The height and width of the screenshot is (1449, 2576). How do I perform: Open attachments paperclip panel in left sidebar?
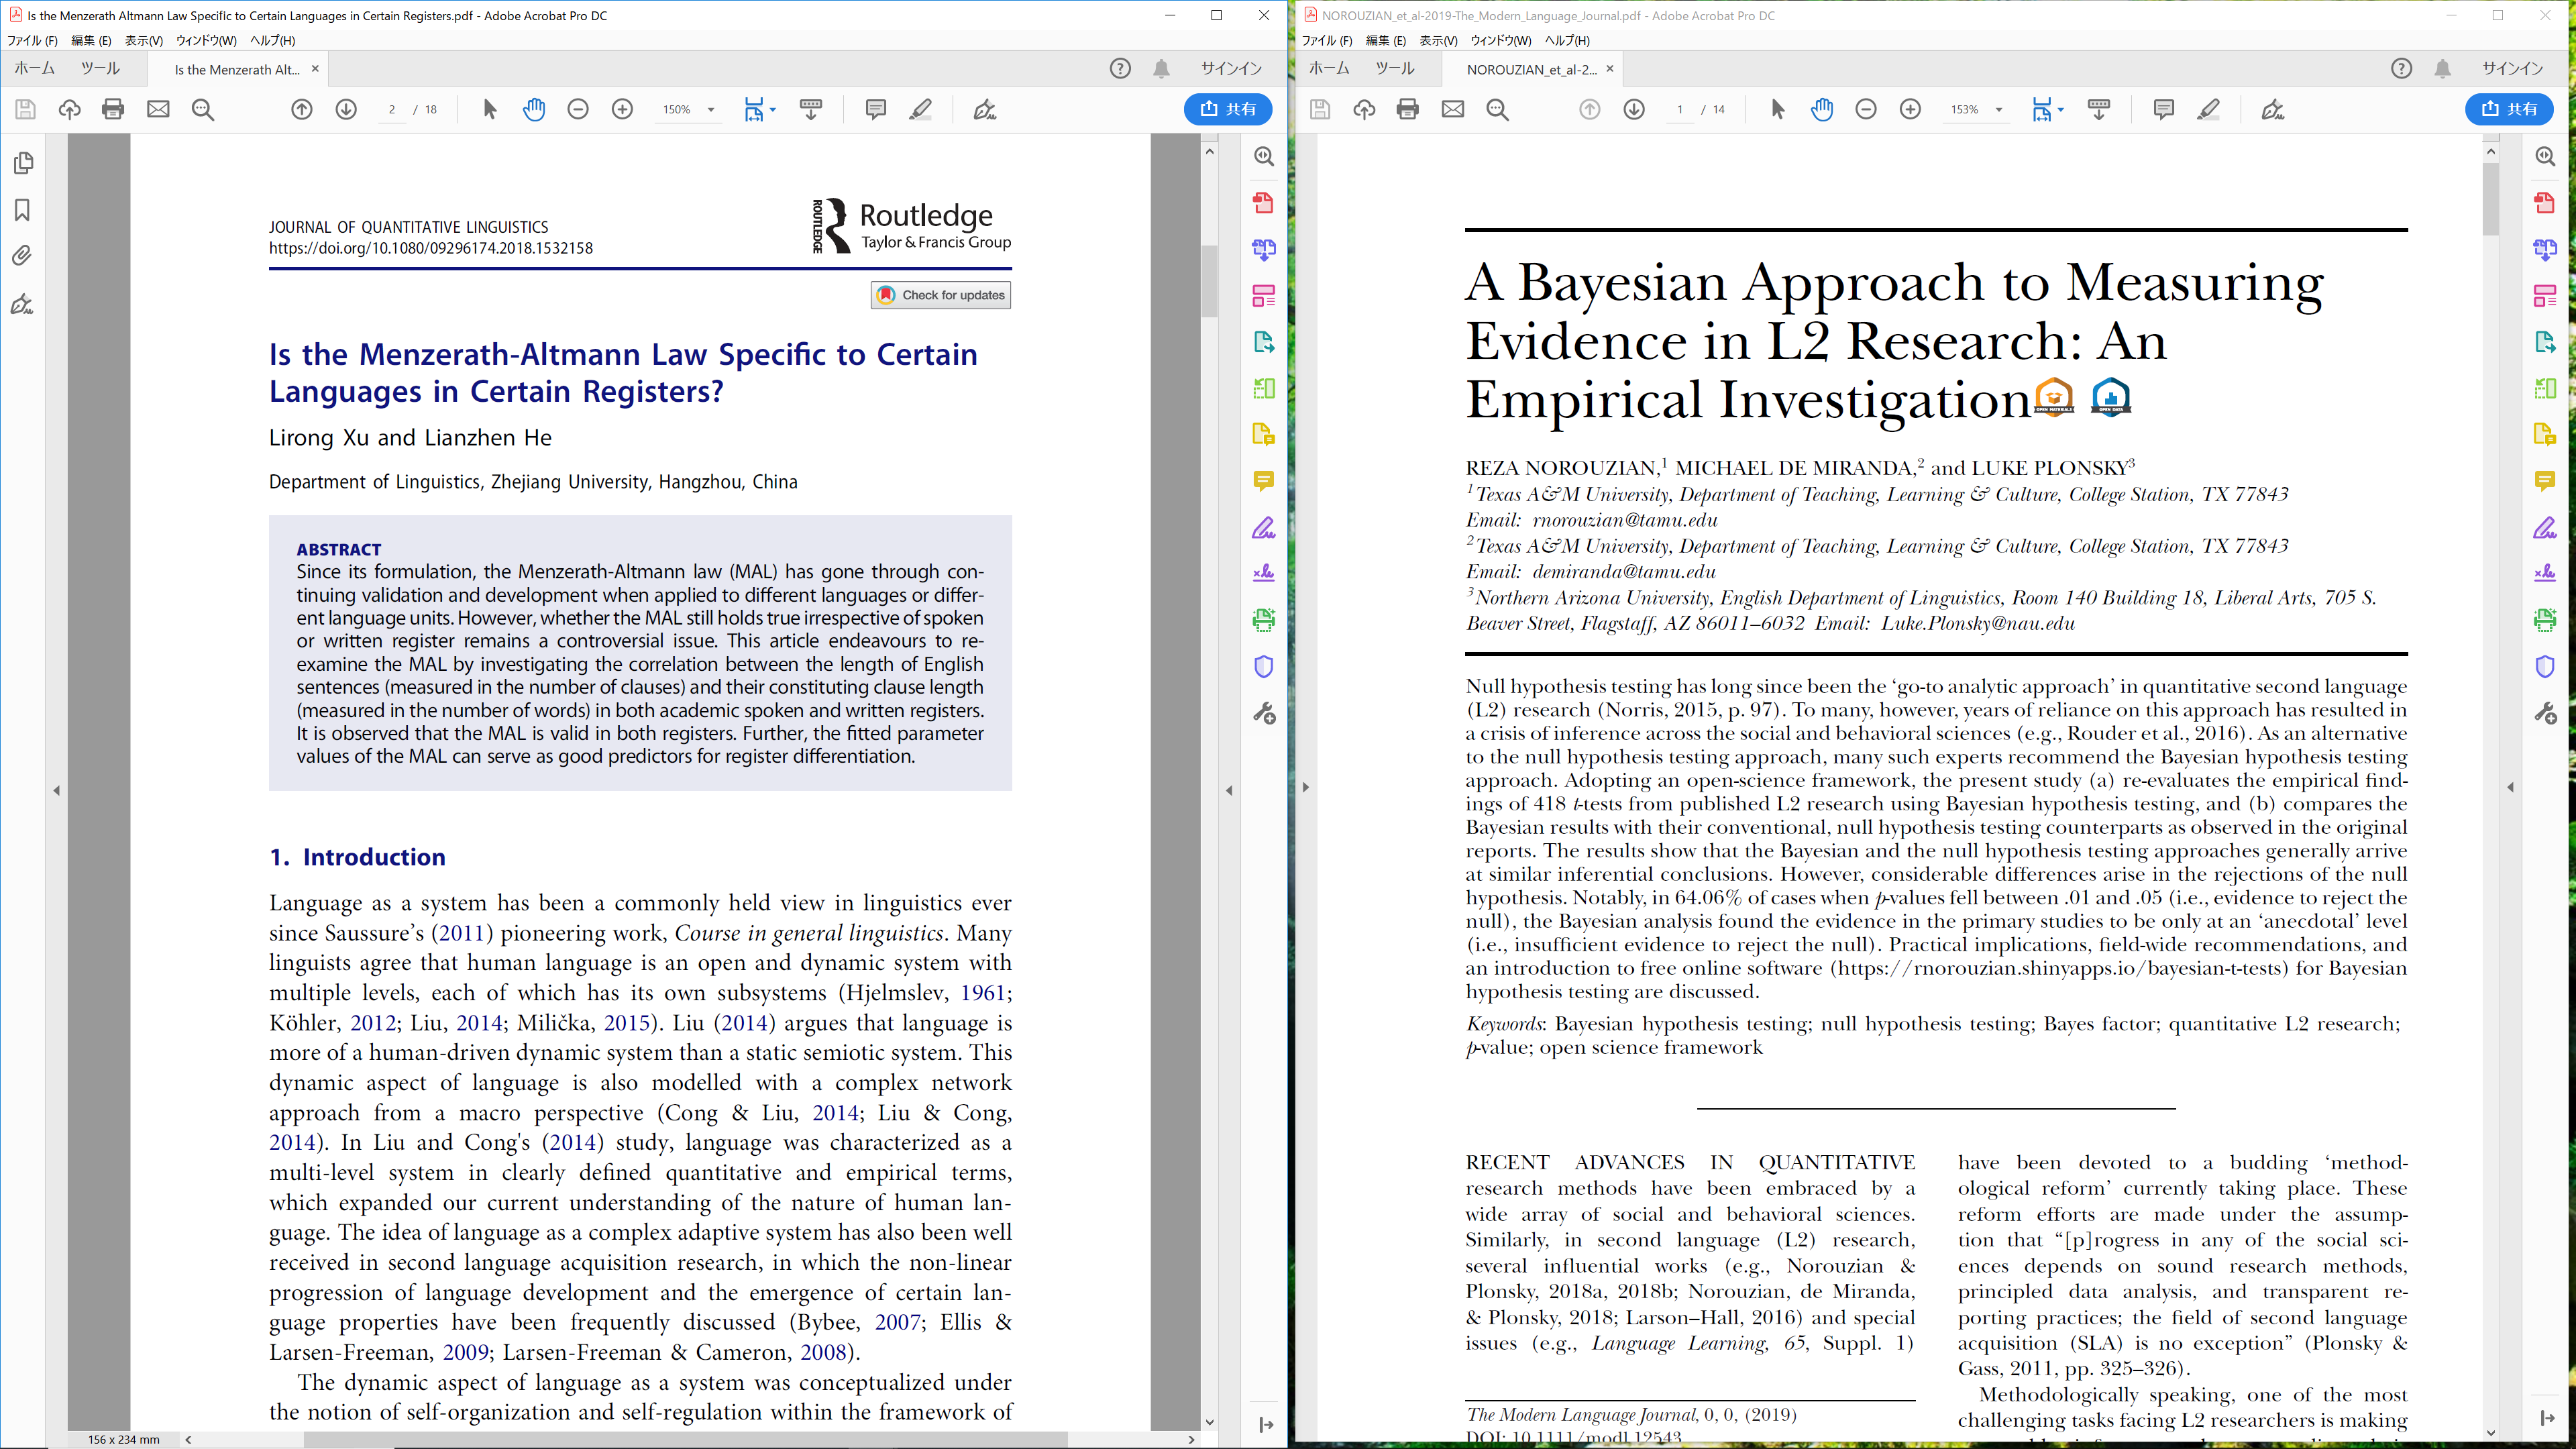coord(22,256)
